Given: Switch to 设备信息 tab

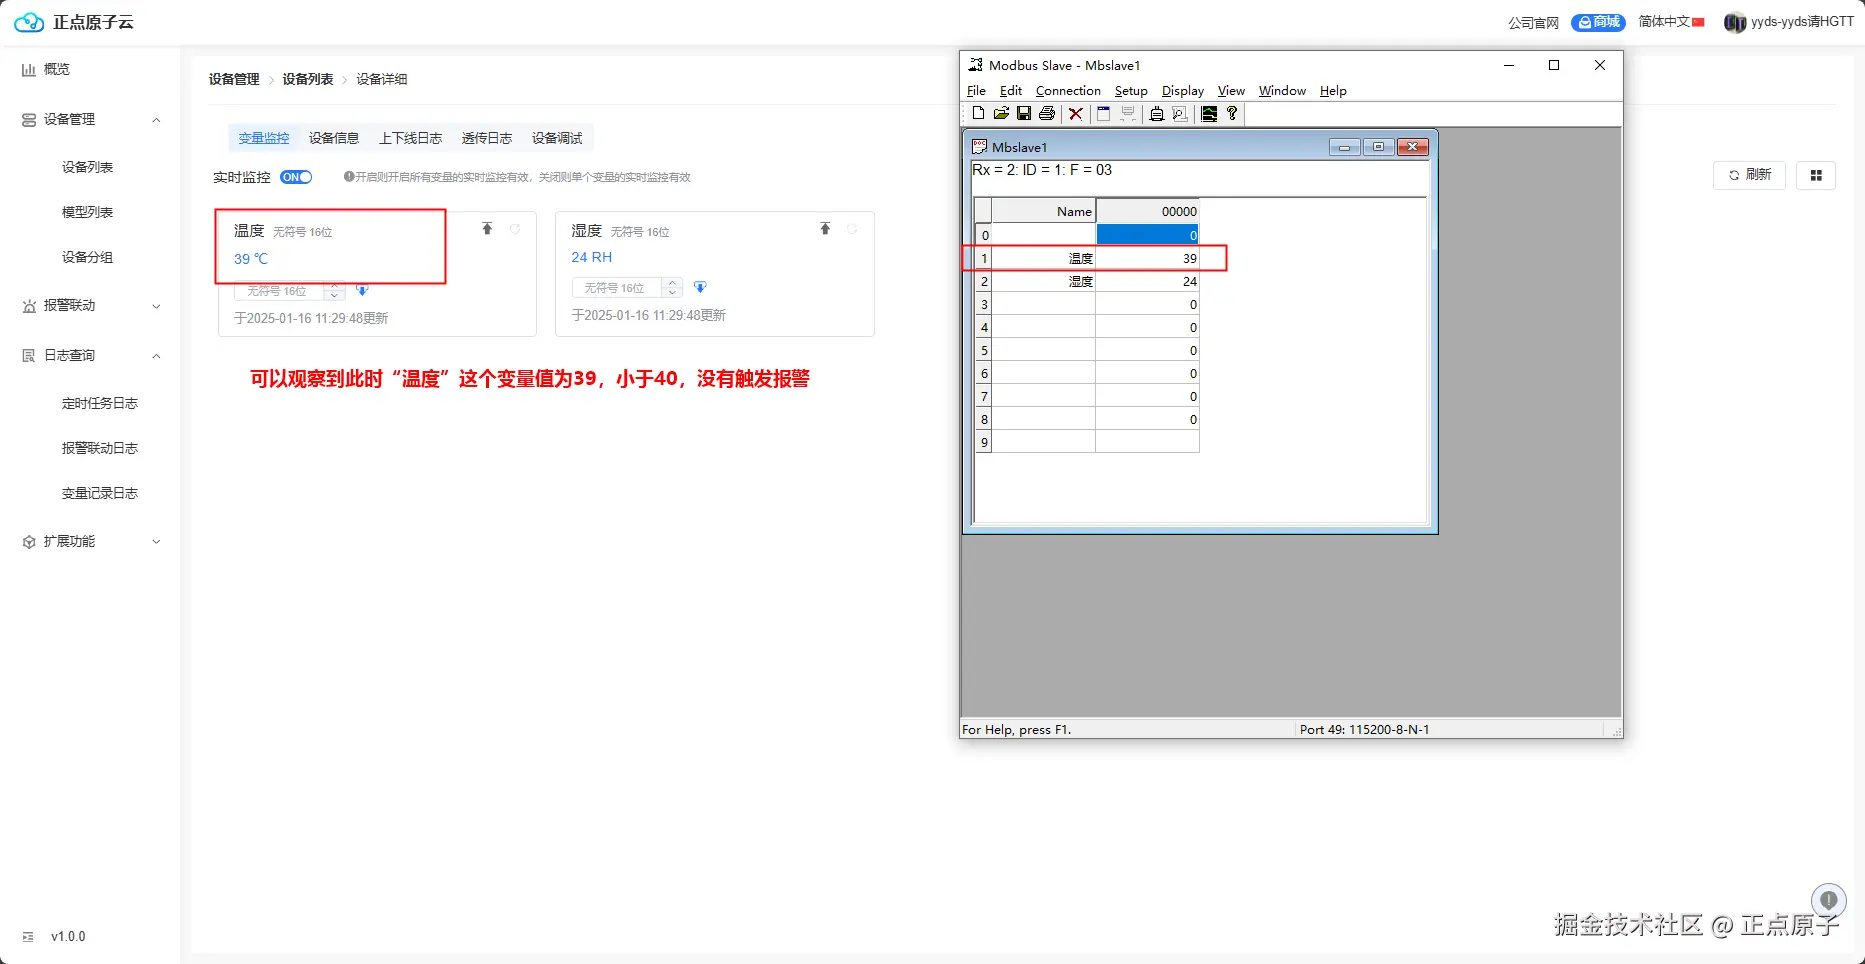Looking at the screenshot, I should (334, 138).
